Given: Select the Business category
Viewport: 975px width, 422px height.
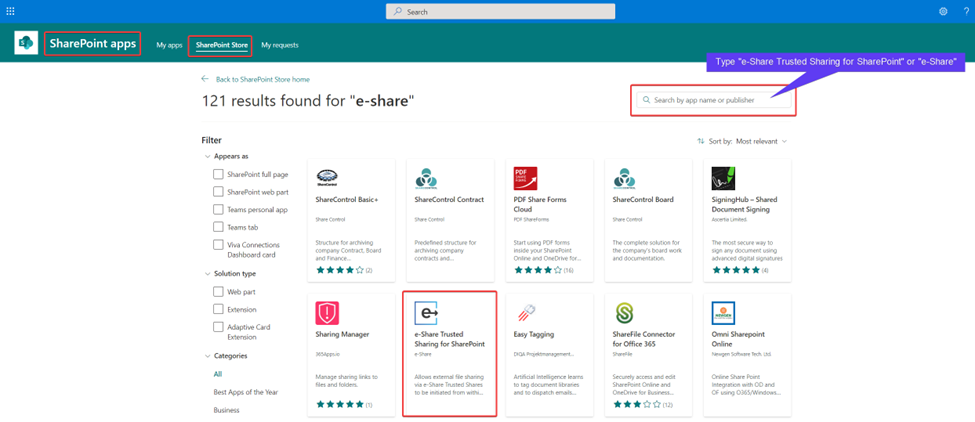Looking at the screenshot, I should (x=226, y=410).
